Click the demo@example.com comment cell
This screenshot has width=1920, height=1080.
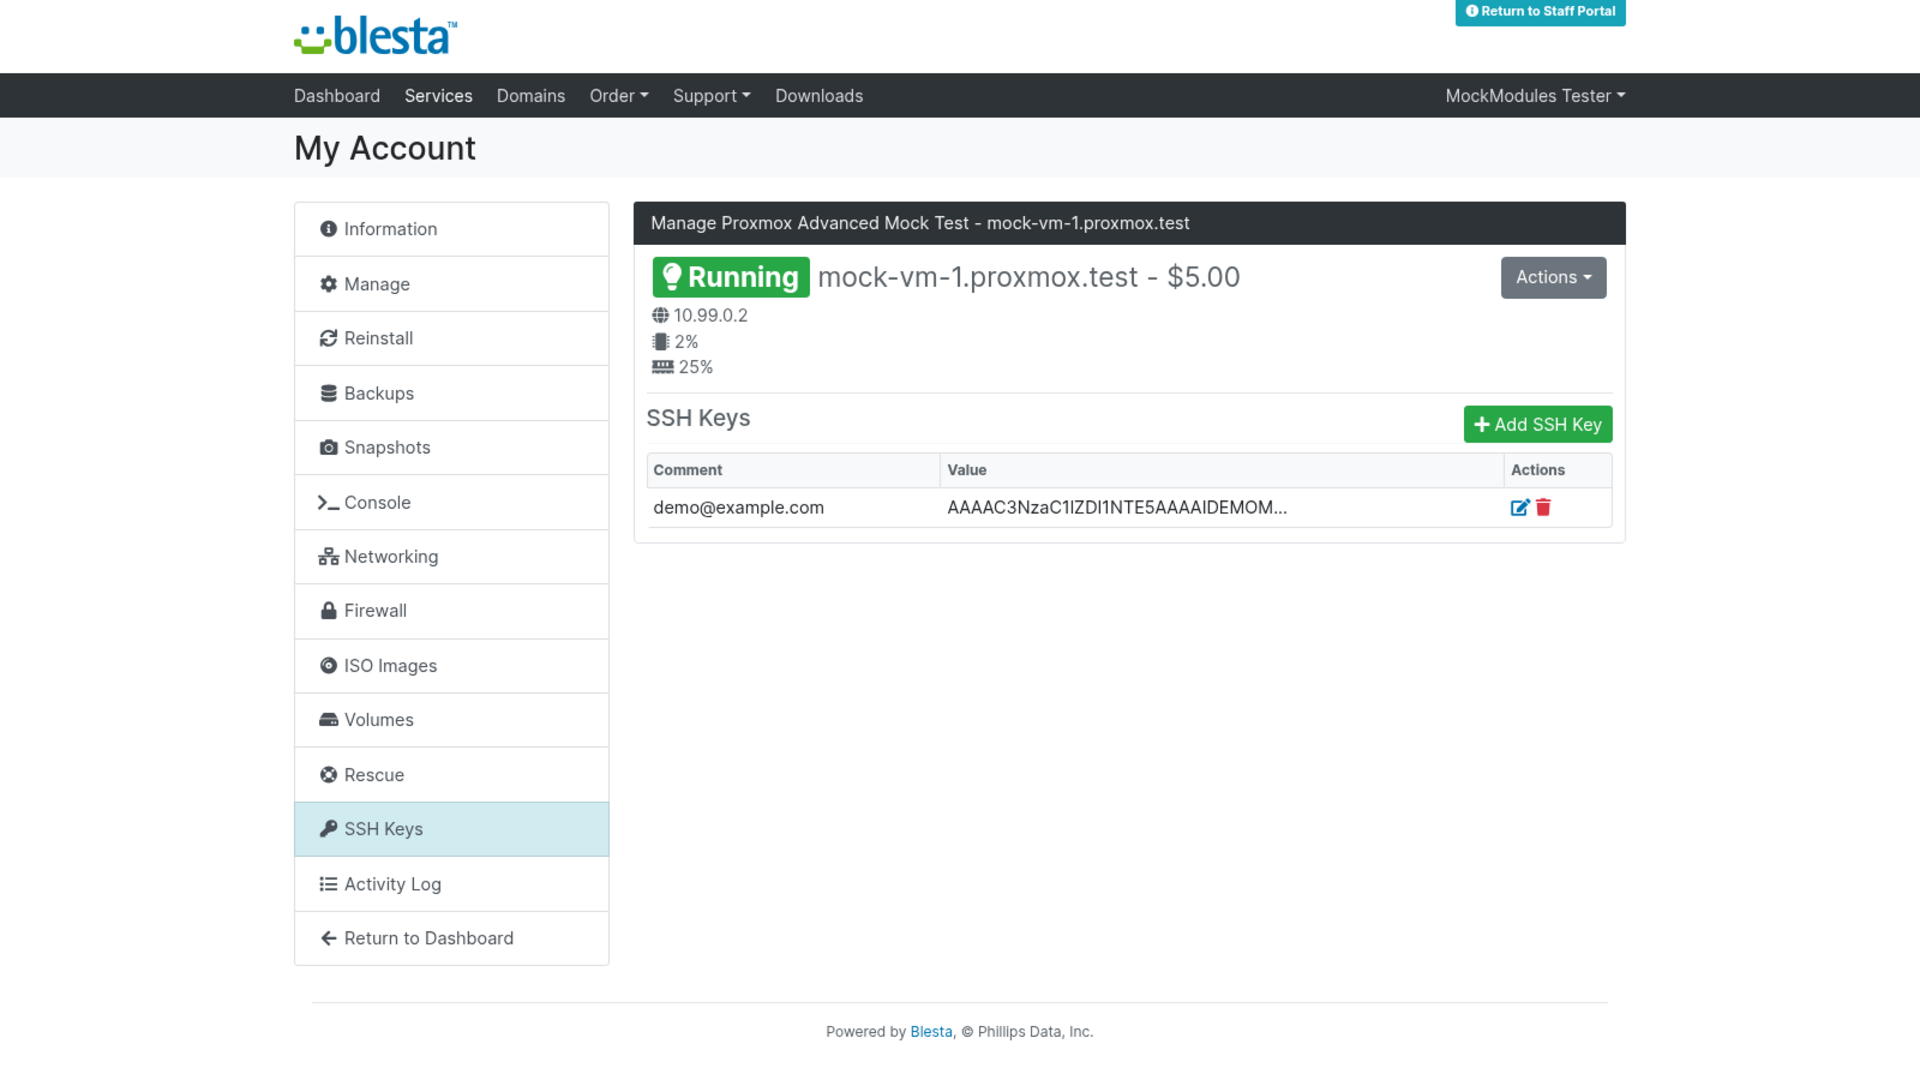(793, 508)
